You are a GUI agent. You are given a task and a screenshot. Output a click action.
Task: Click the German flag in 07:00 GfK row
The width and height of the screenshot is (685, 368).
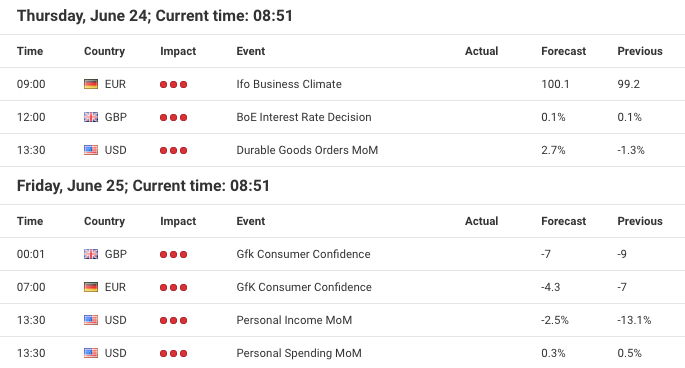point(91,287)
